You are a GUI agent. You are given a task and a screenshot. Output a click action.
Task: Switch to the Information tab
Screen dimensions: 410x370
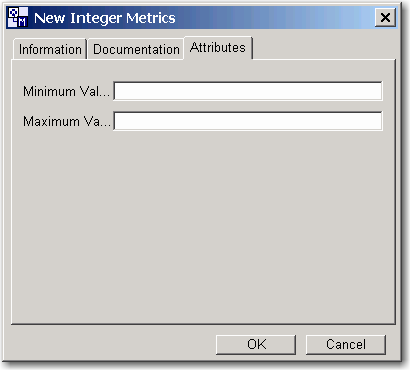point(50,49)
